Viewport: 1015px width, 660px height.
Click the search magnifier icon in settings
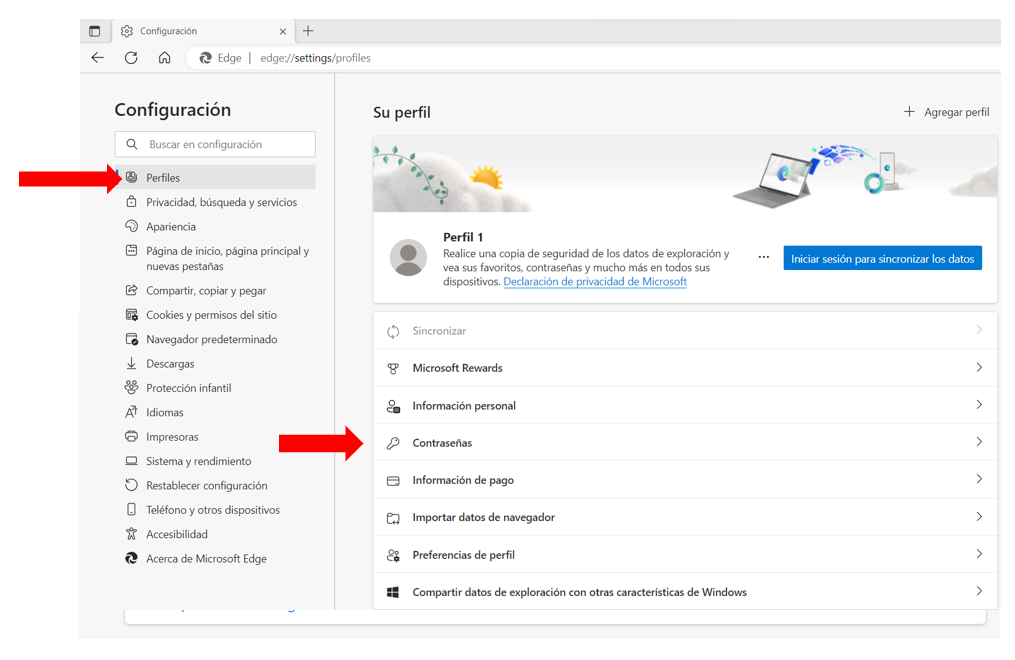click(x=132, y=144)
